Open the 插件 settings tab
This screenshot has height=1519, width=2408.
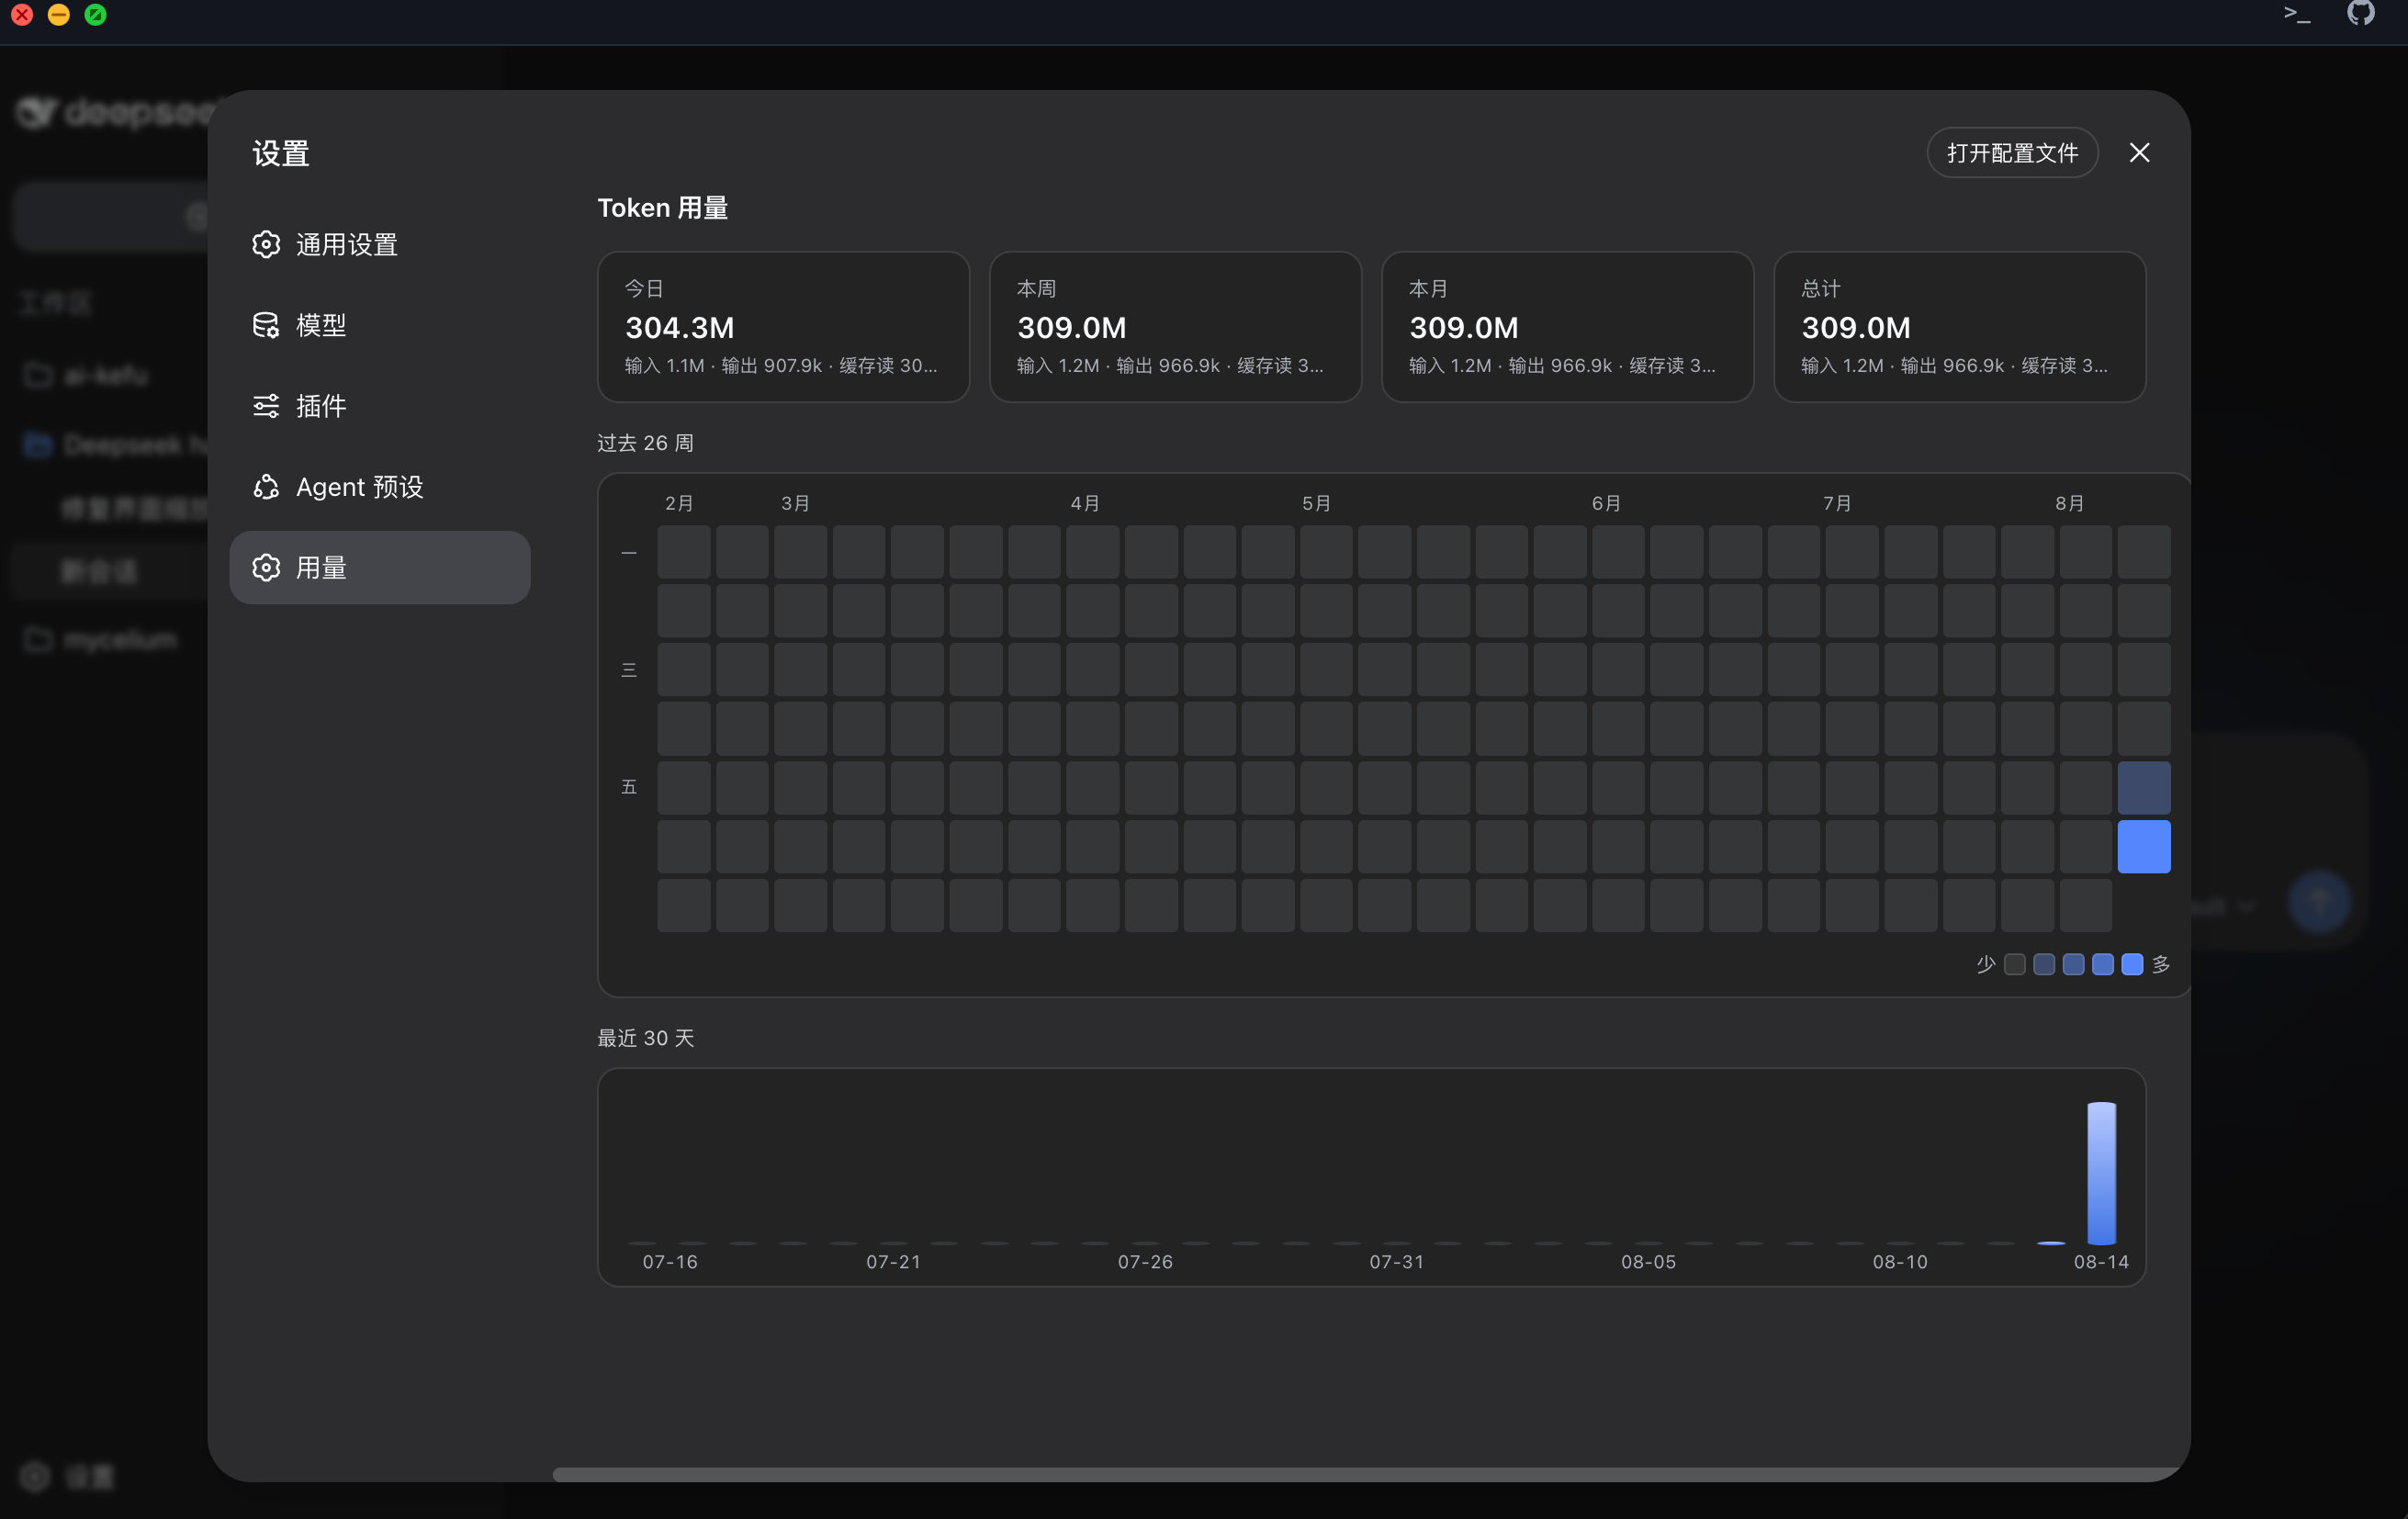[x=380, y=406]
